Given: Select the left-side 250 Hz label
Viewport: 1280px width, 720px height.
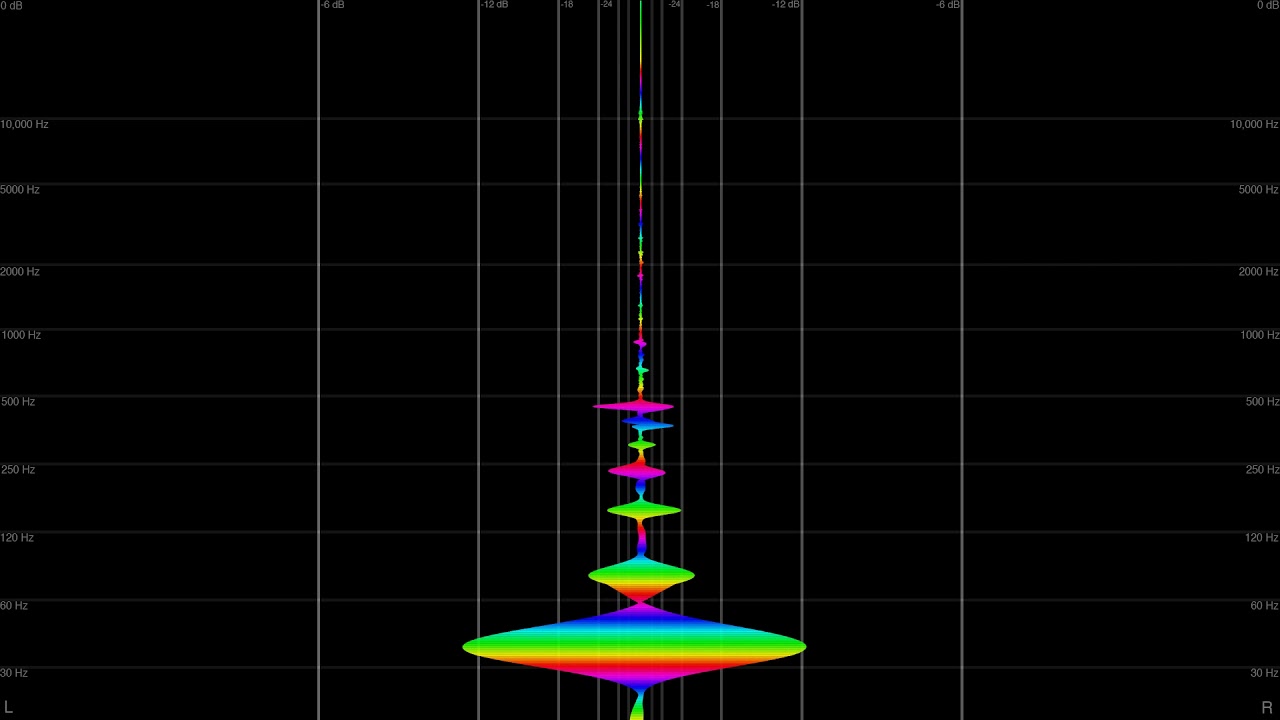Looking at the screenshot, I should (x=17, y=470).
